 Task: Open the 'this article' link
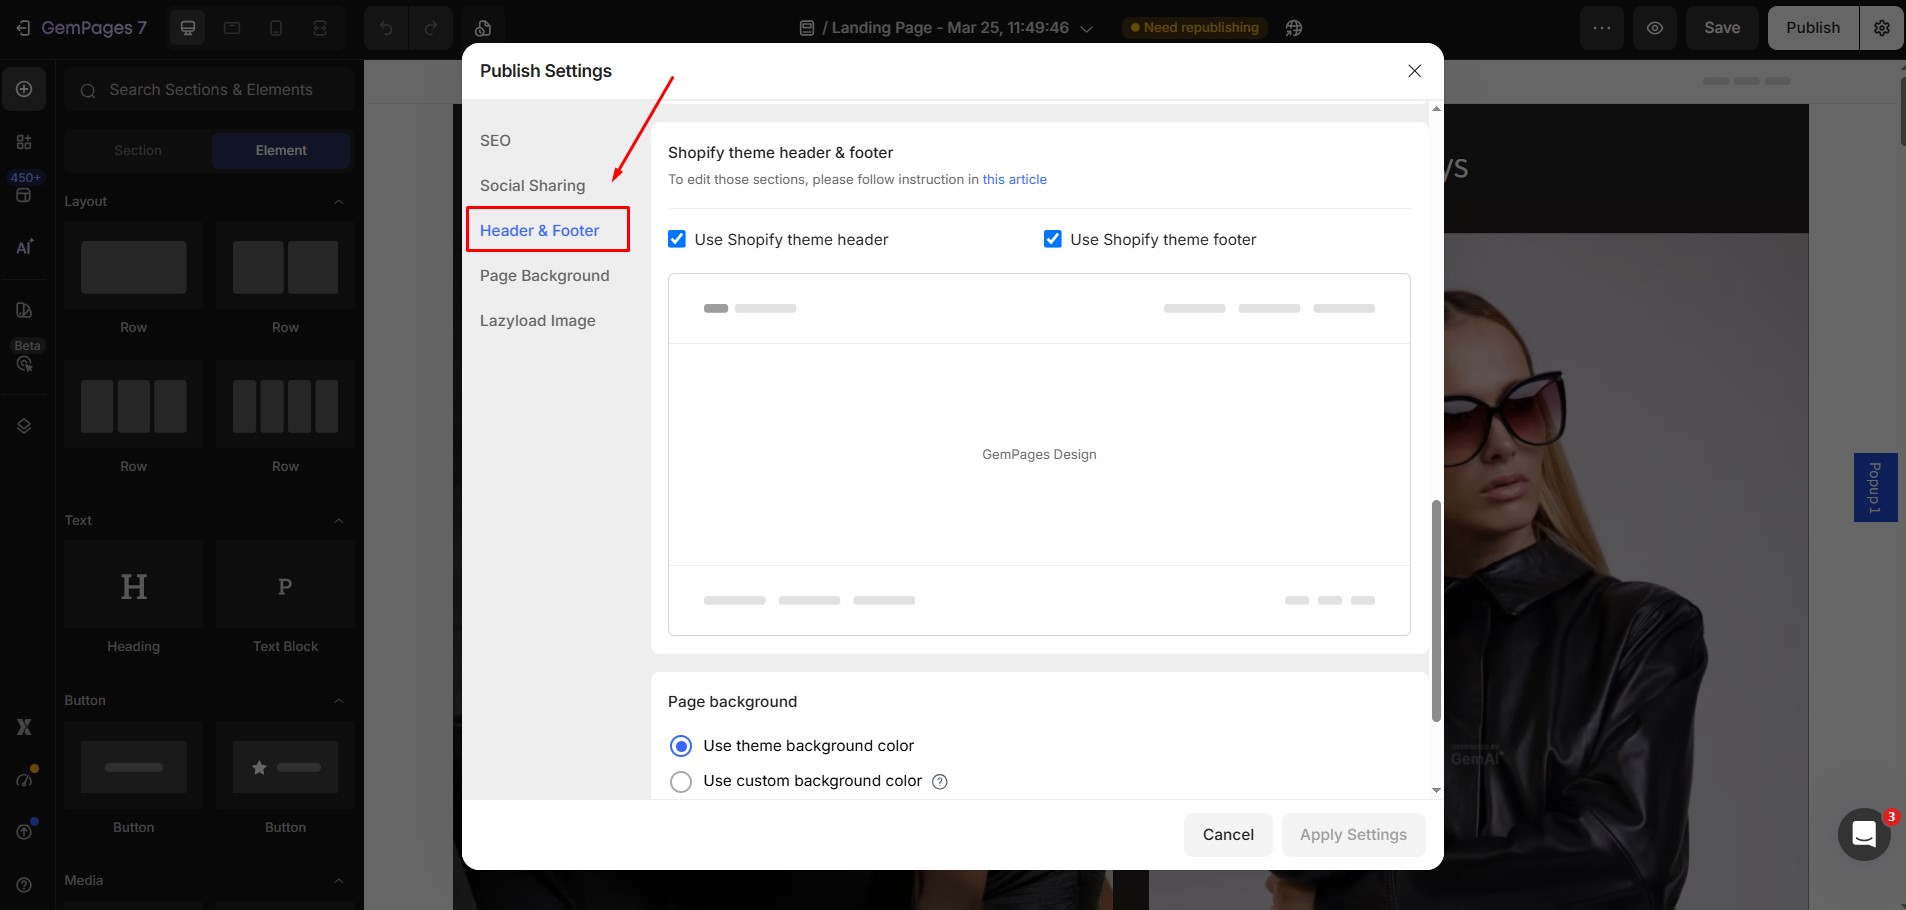(1014, 179)
